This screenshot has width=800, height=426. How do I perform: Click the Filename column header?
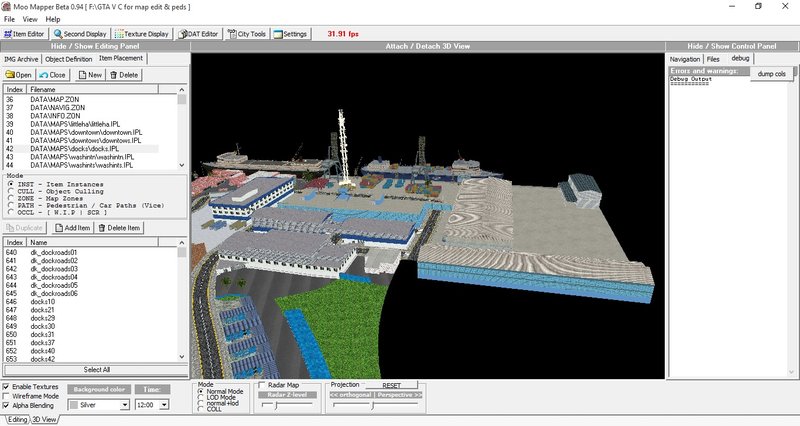click(x=92, y=89)
